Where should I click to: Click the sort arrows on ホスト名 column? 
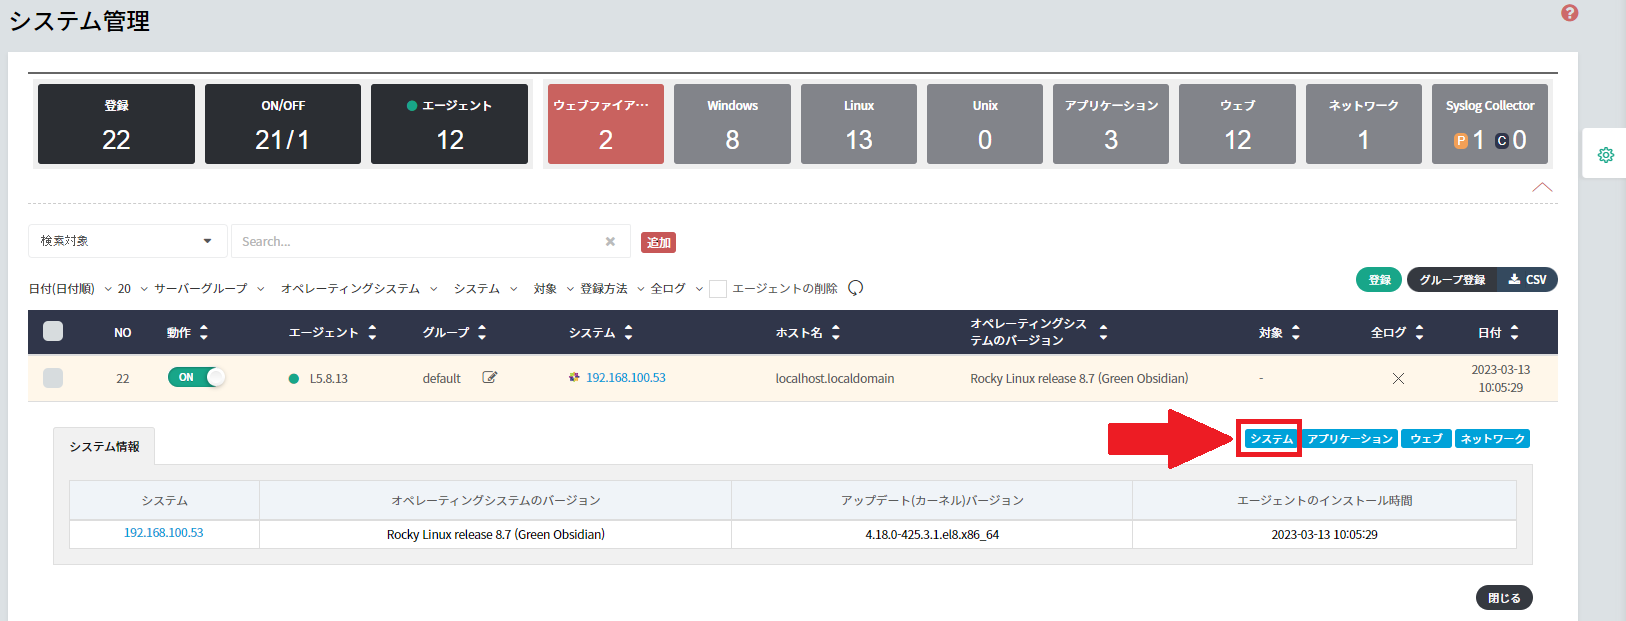836,333
